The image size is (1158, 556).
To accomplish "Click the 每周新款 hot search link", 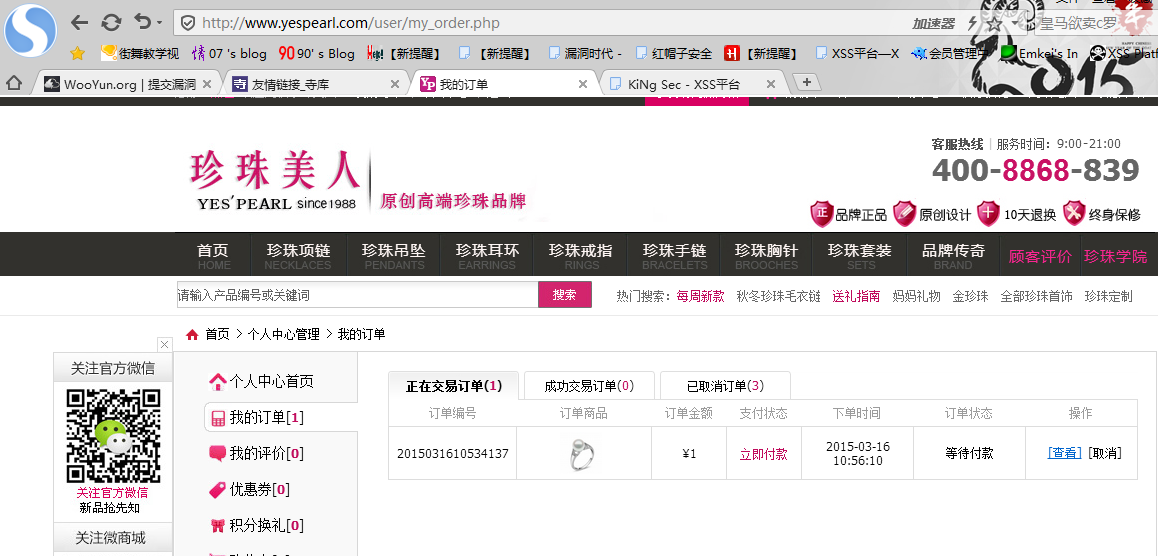I will pos(700,296).
